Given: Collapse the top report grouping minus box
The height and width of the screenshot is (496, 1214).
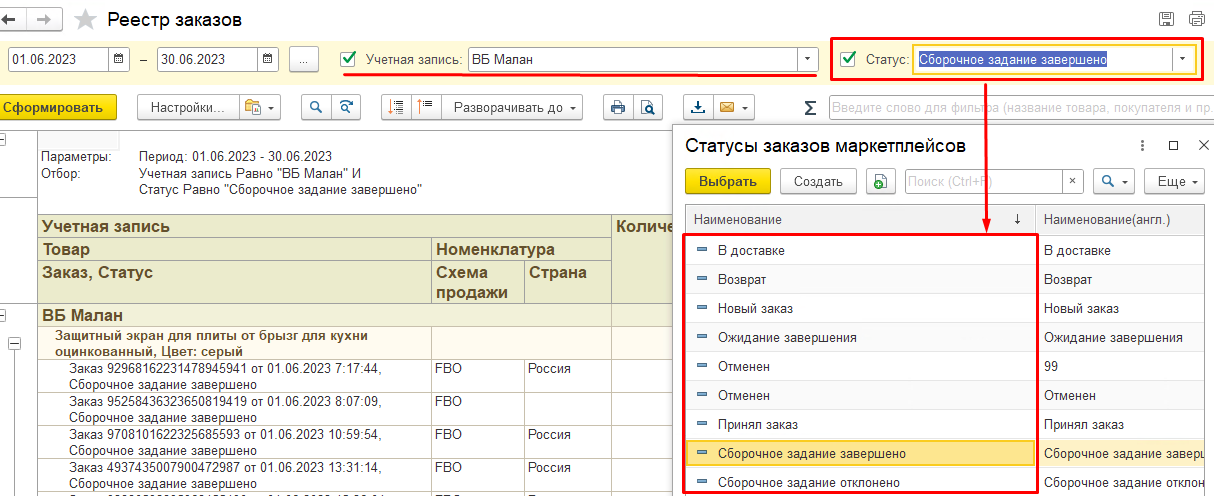Looking at the screenshot, I should pos(3,140).
